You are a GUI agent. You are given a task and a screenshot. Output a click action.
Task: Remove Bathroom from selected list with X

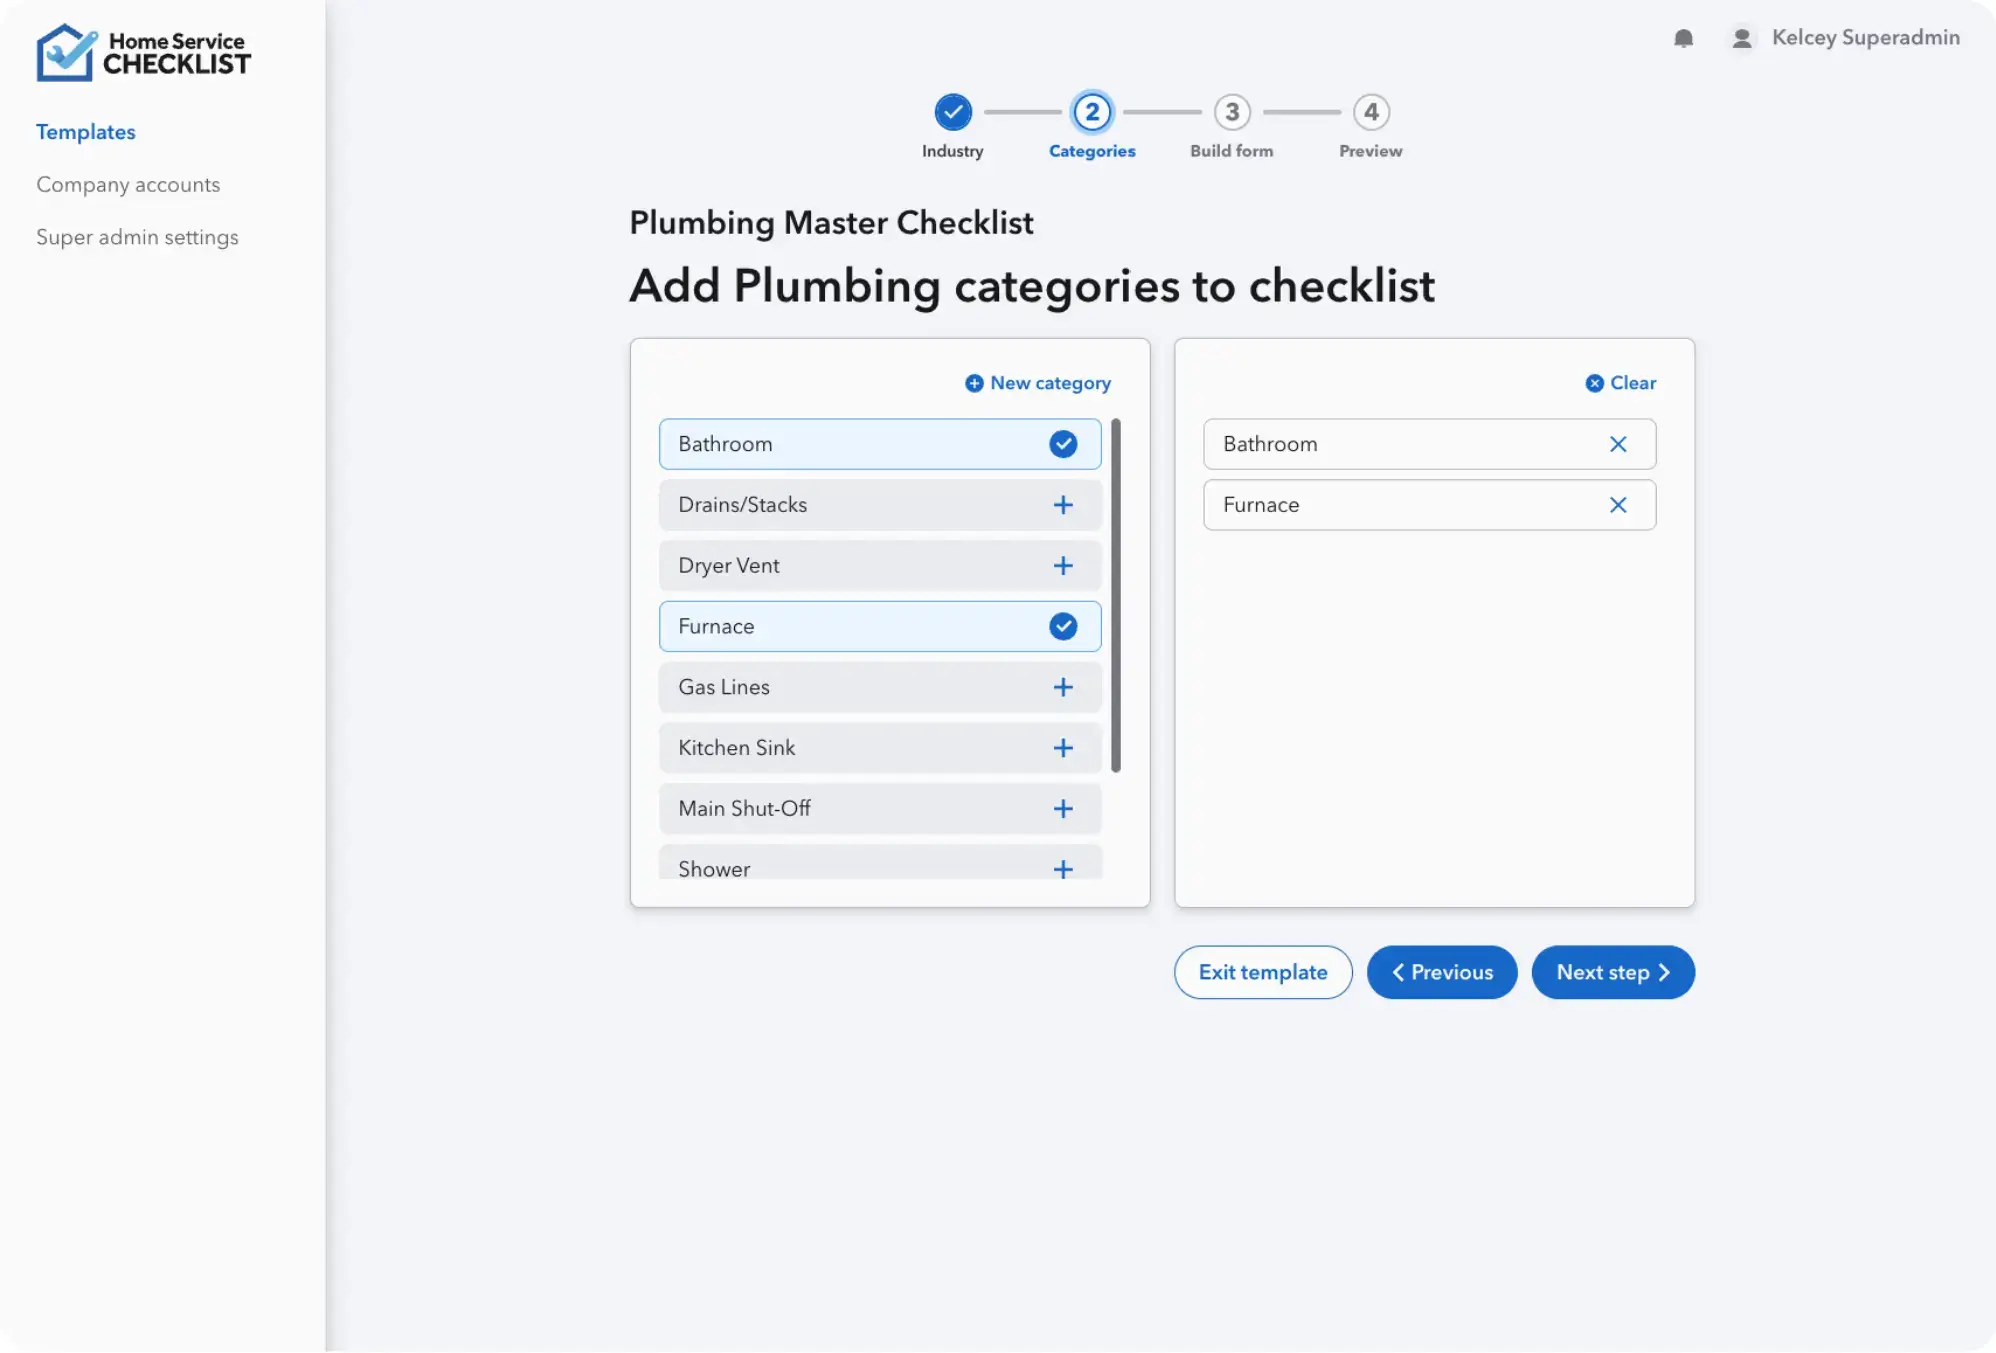click(x=1618, y=444)
